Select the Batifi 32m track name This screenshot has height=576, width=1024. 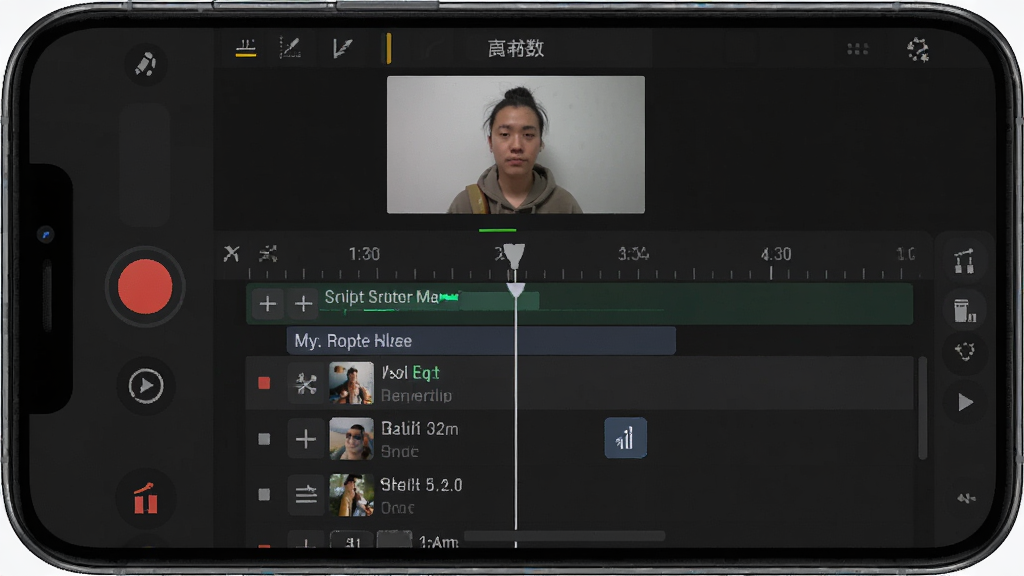419,429
